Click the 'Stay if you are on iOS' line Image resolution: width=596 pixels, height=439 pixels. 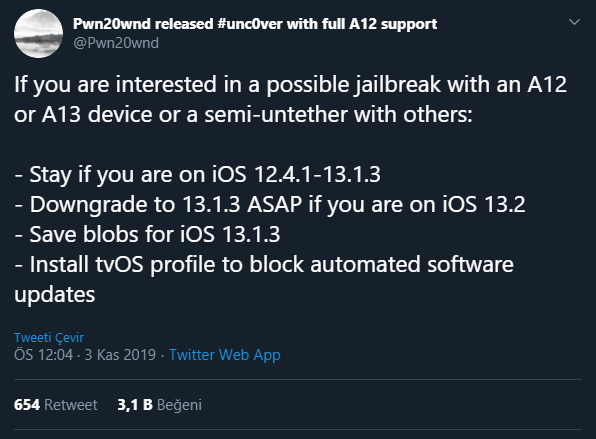coord(197,174)
